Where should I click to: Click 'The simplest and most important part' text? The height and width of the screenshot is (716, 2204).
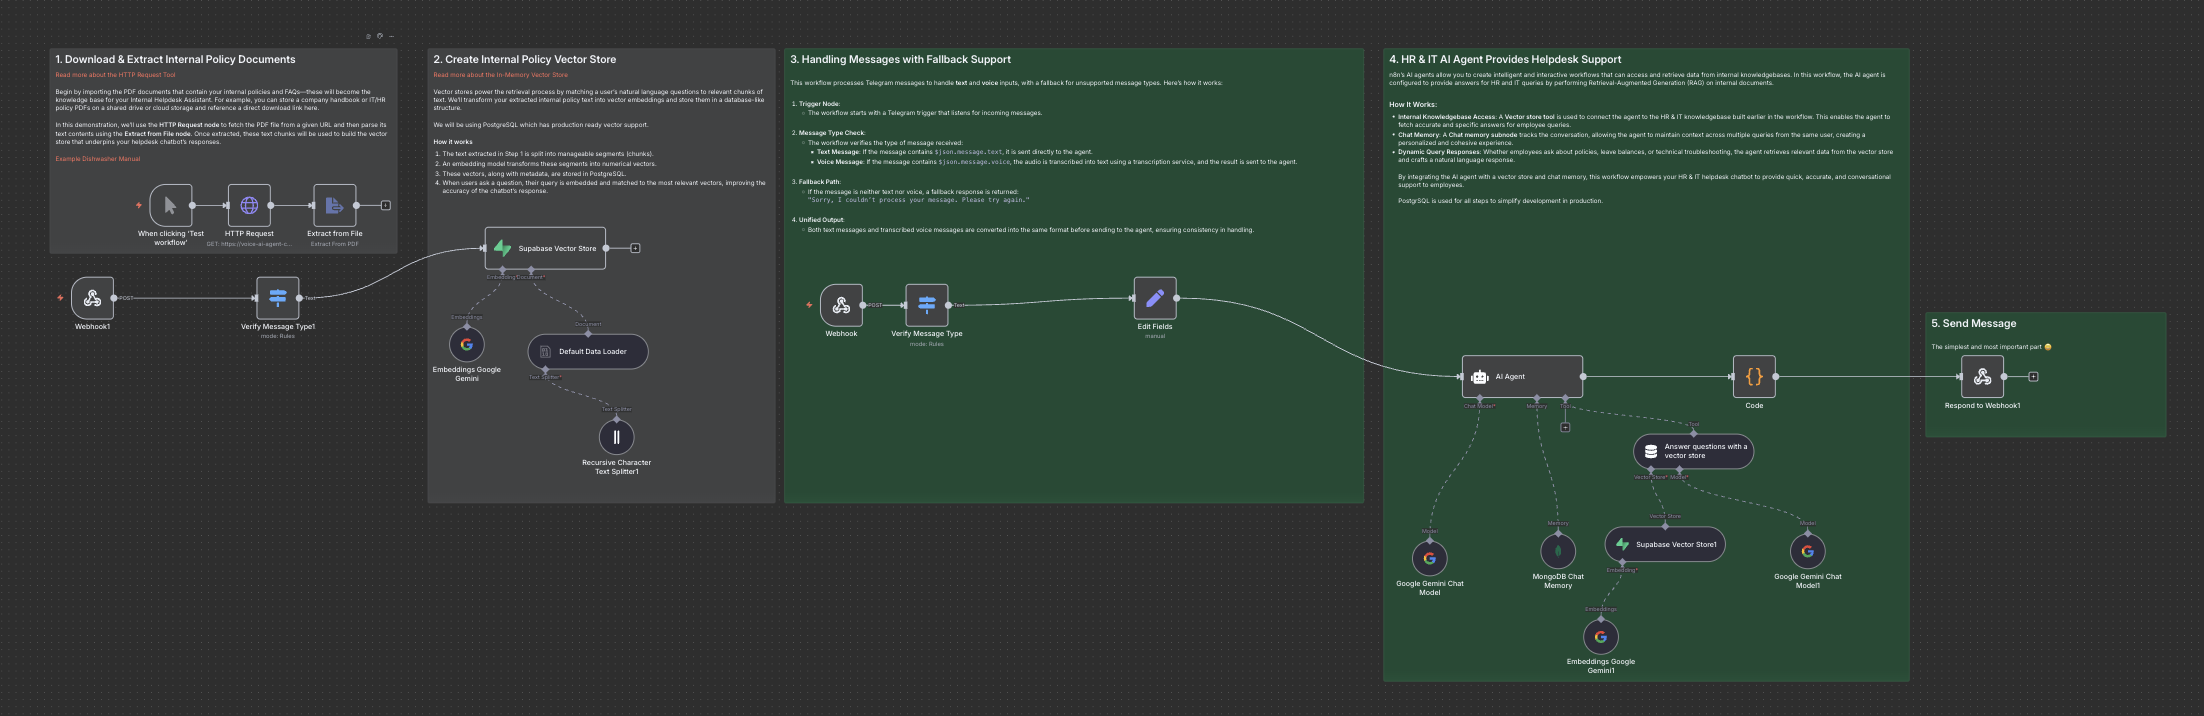pos(1986,347)
